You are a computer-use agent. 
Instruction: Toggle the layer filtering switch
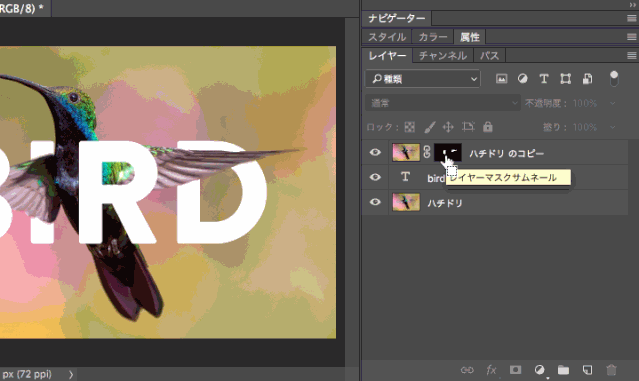point(614,79)
